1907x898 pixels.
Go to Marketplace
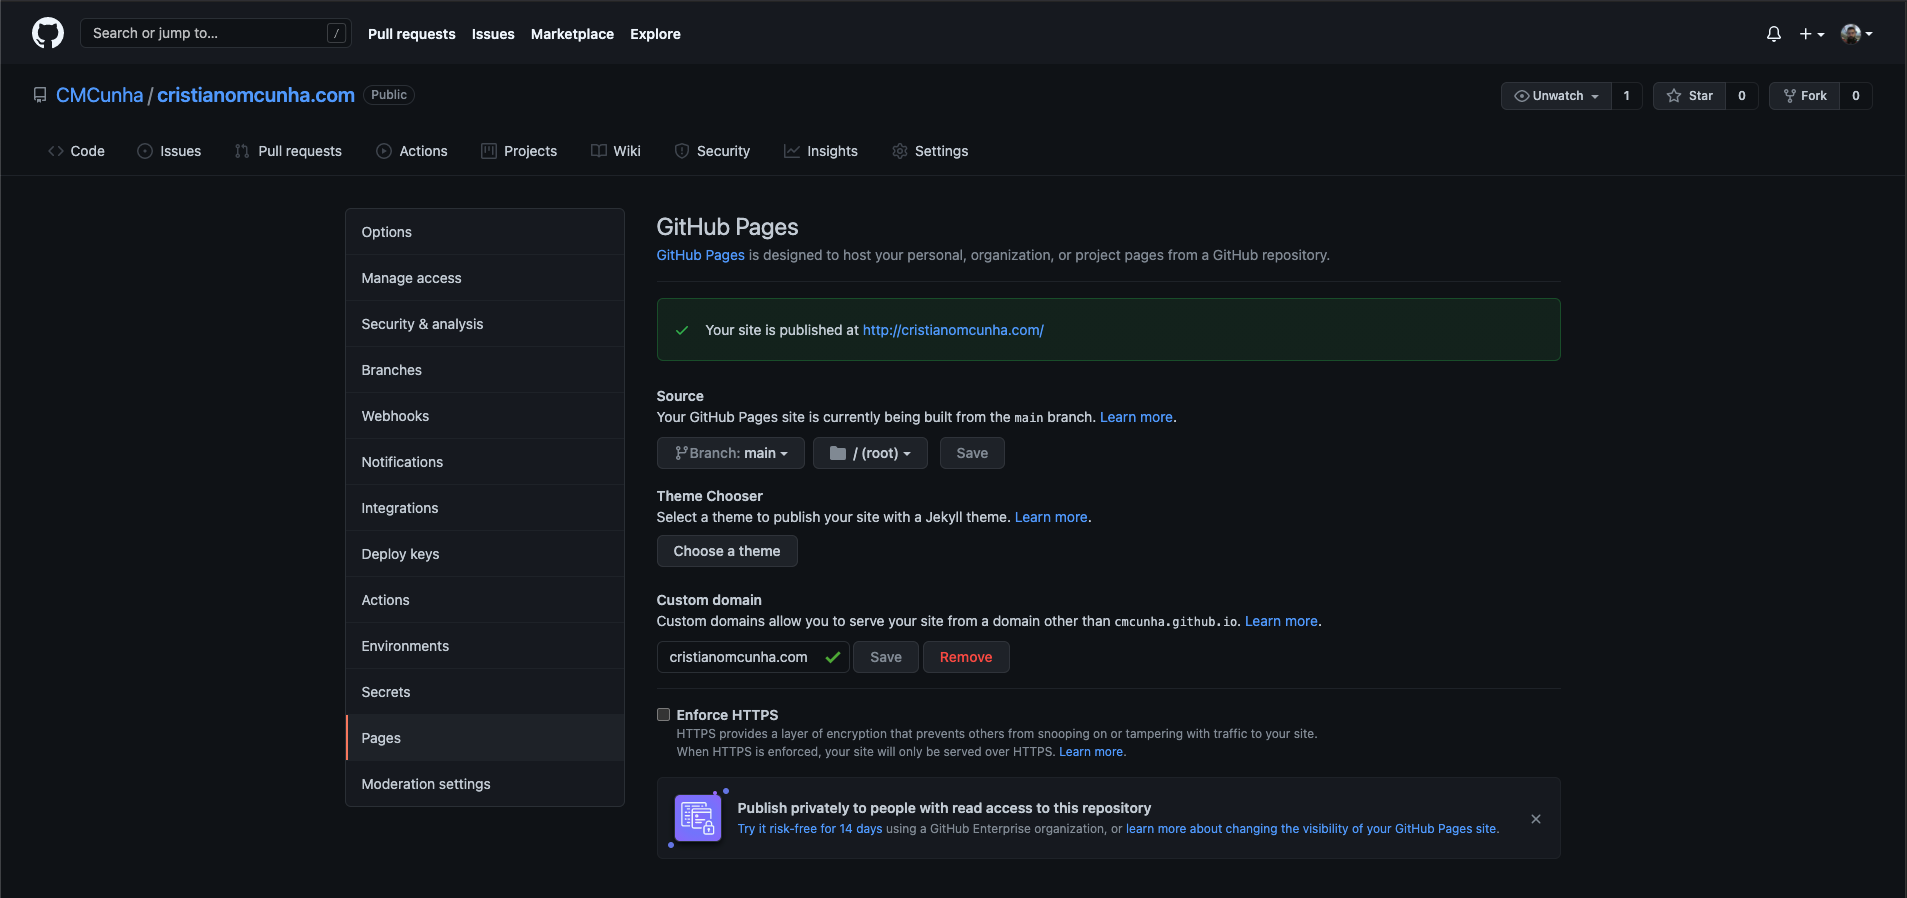tap(572, 34)
